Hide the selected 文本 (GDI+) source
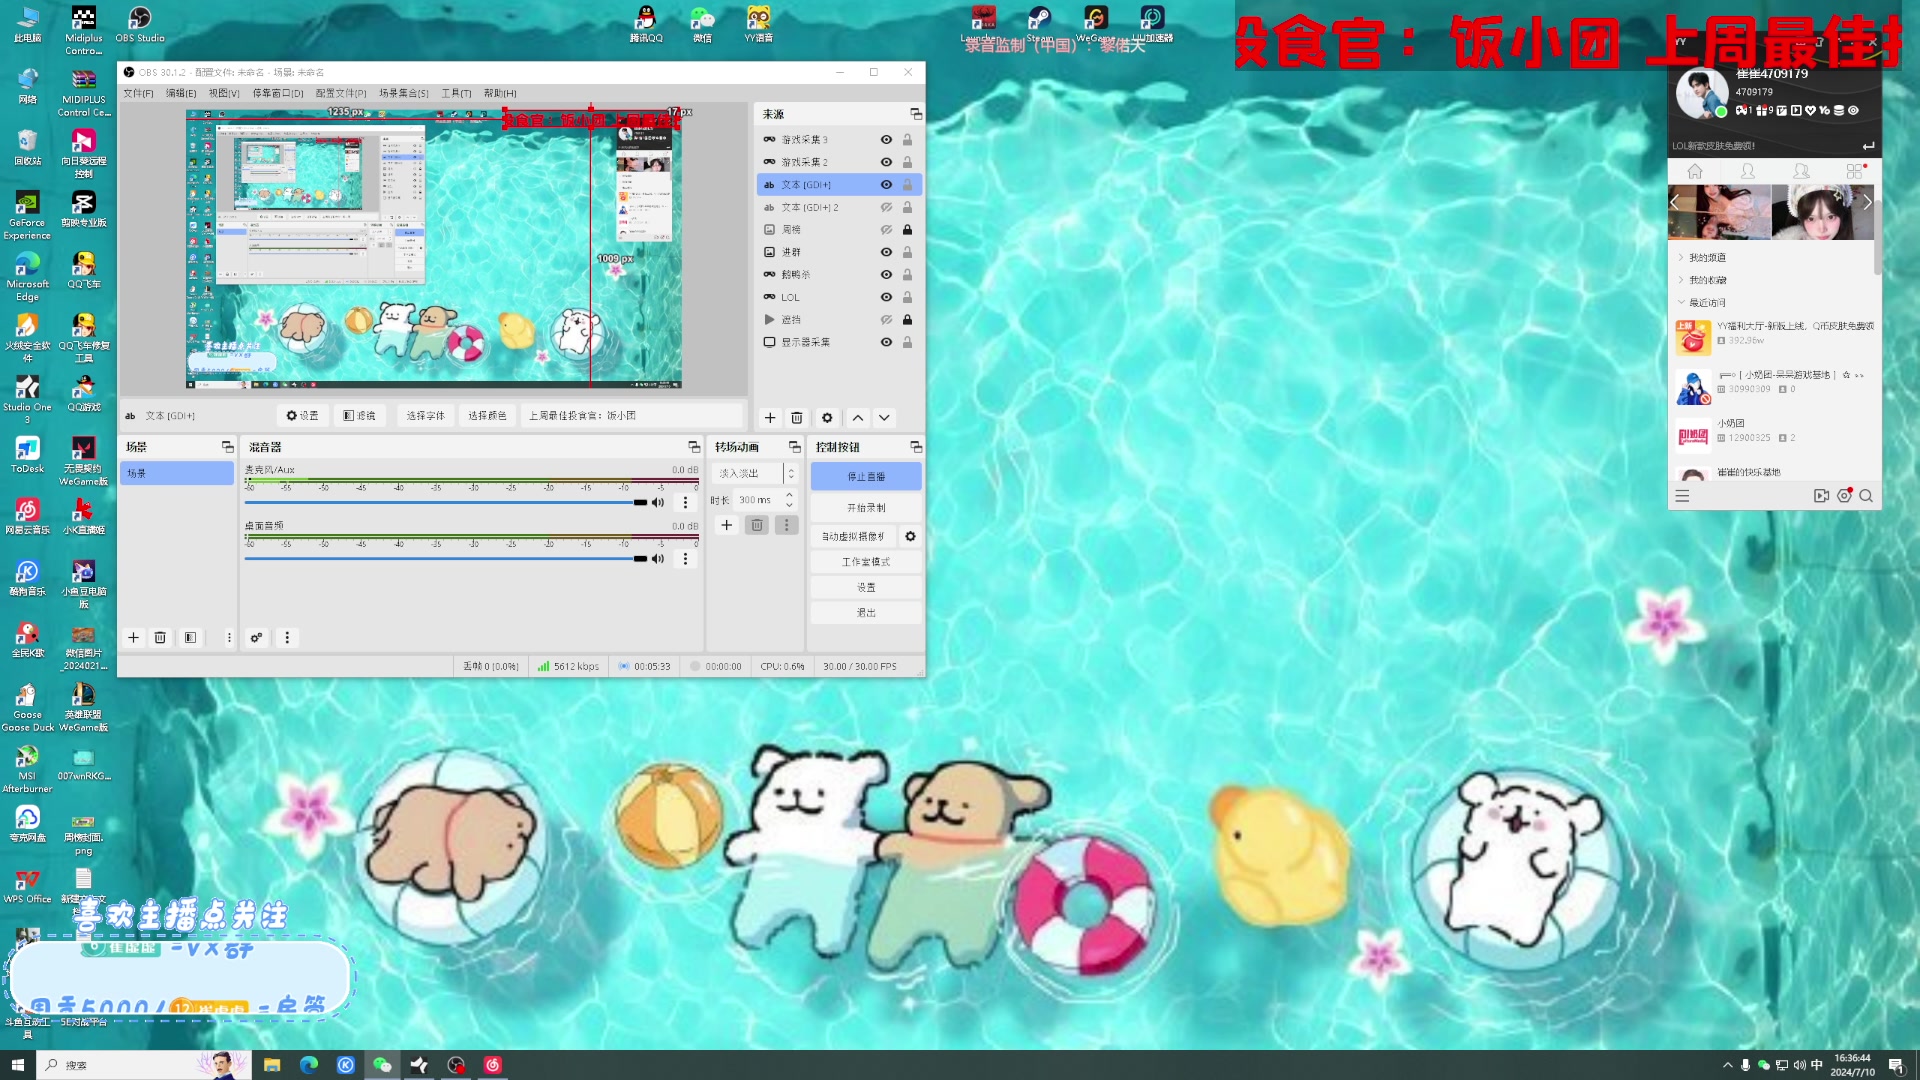The image size is (1920, 1080). pos(886,185)
